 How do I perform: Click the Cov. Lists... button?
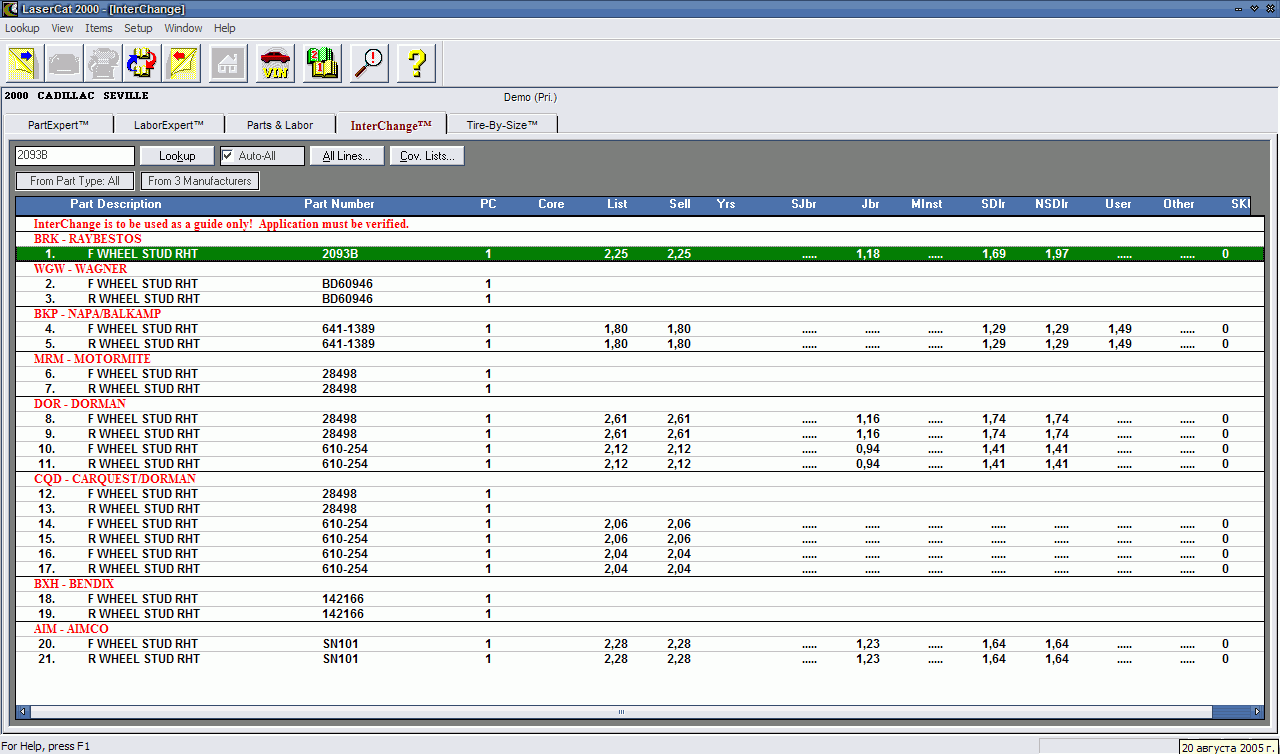point(427,156)
